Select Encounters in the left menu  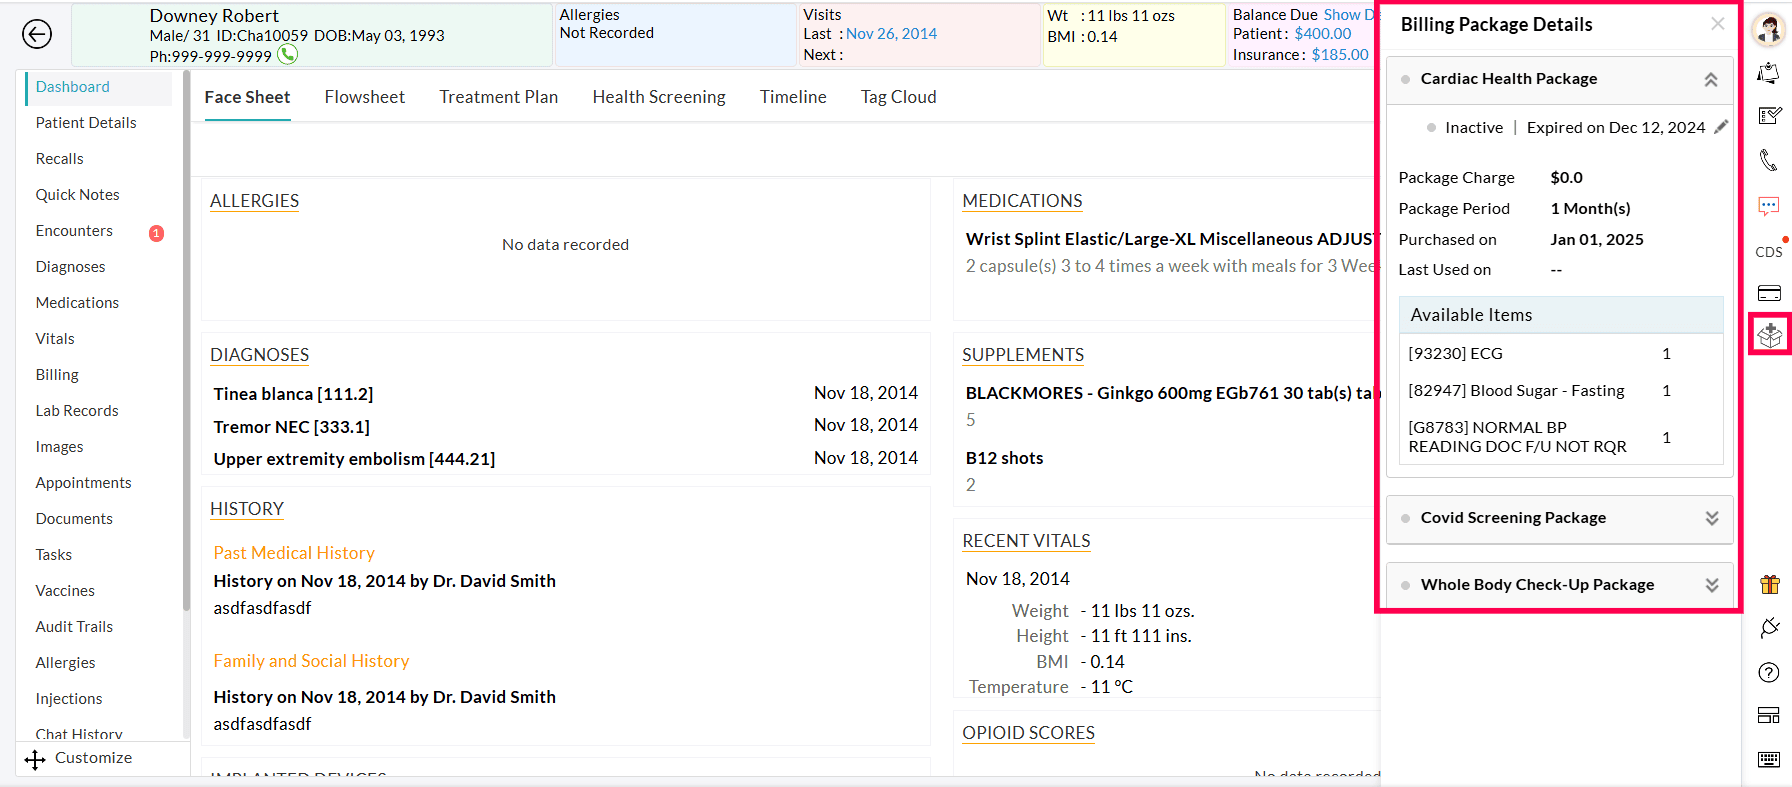point(74,231)
